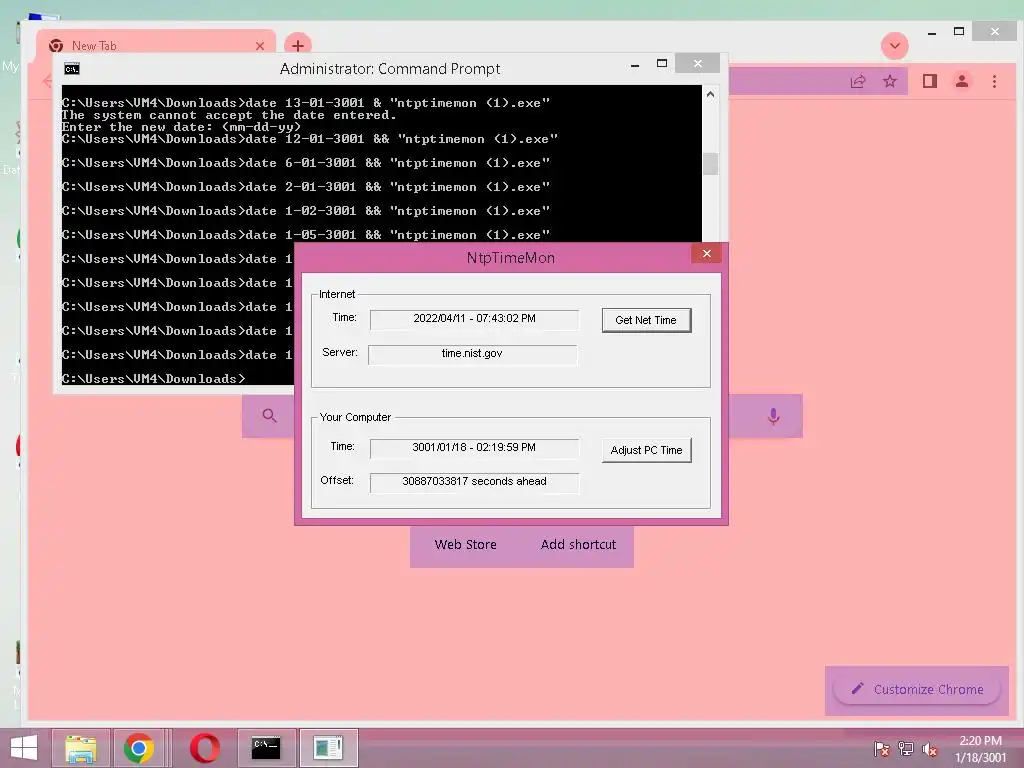This screenshot has height=768, width=1024.
Task: Close the NtpTimeMon dialog
Action: (706, 253)
